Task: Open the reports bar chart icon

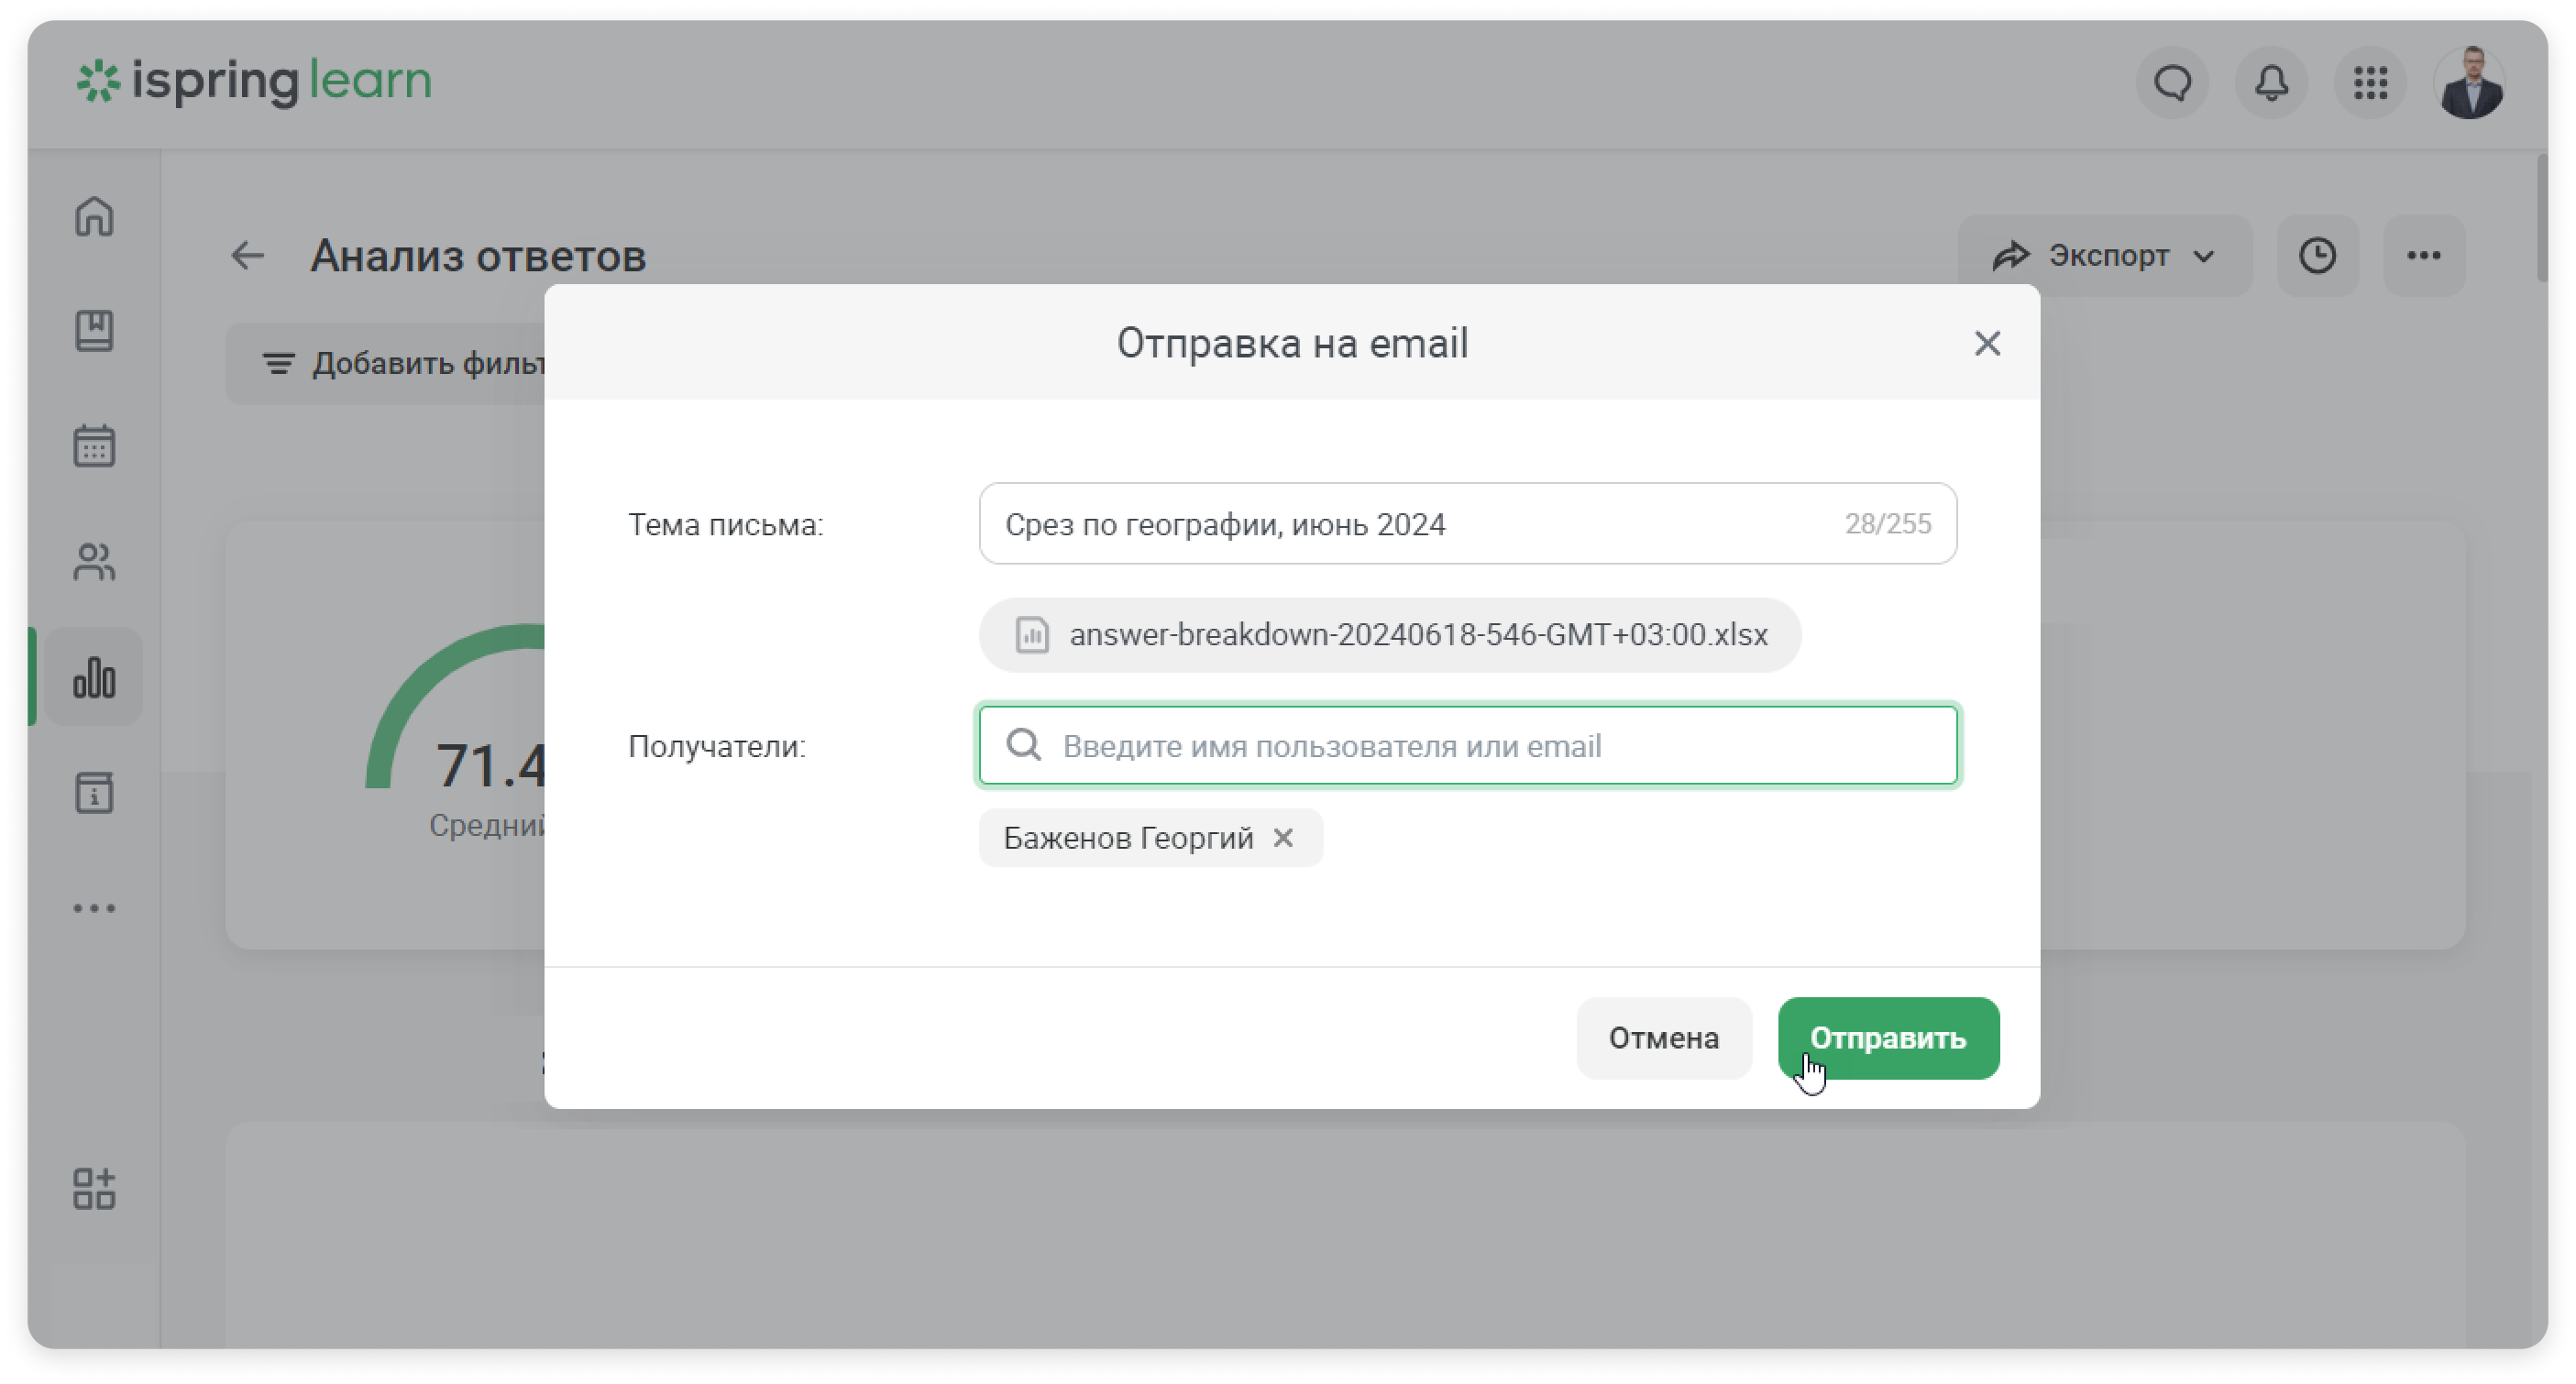Action: (94, 677)
